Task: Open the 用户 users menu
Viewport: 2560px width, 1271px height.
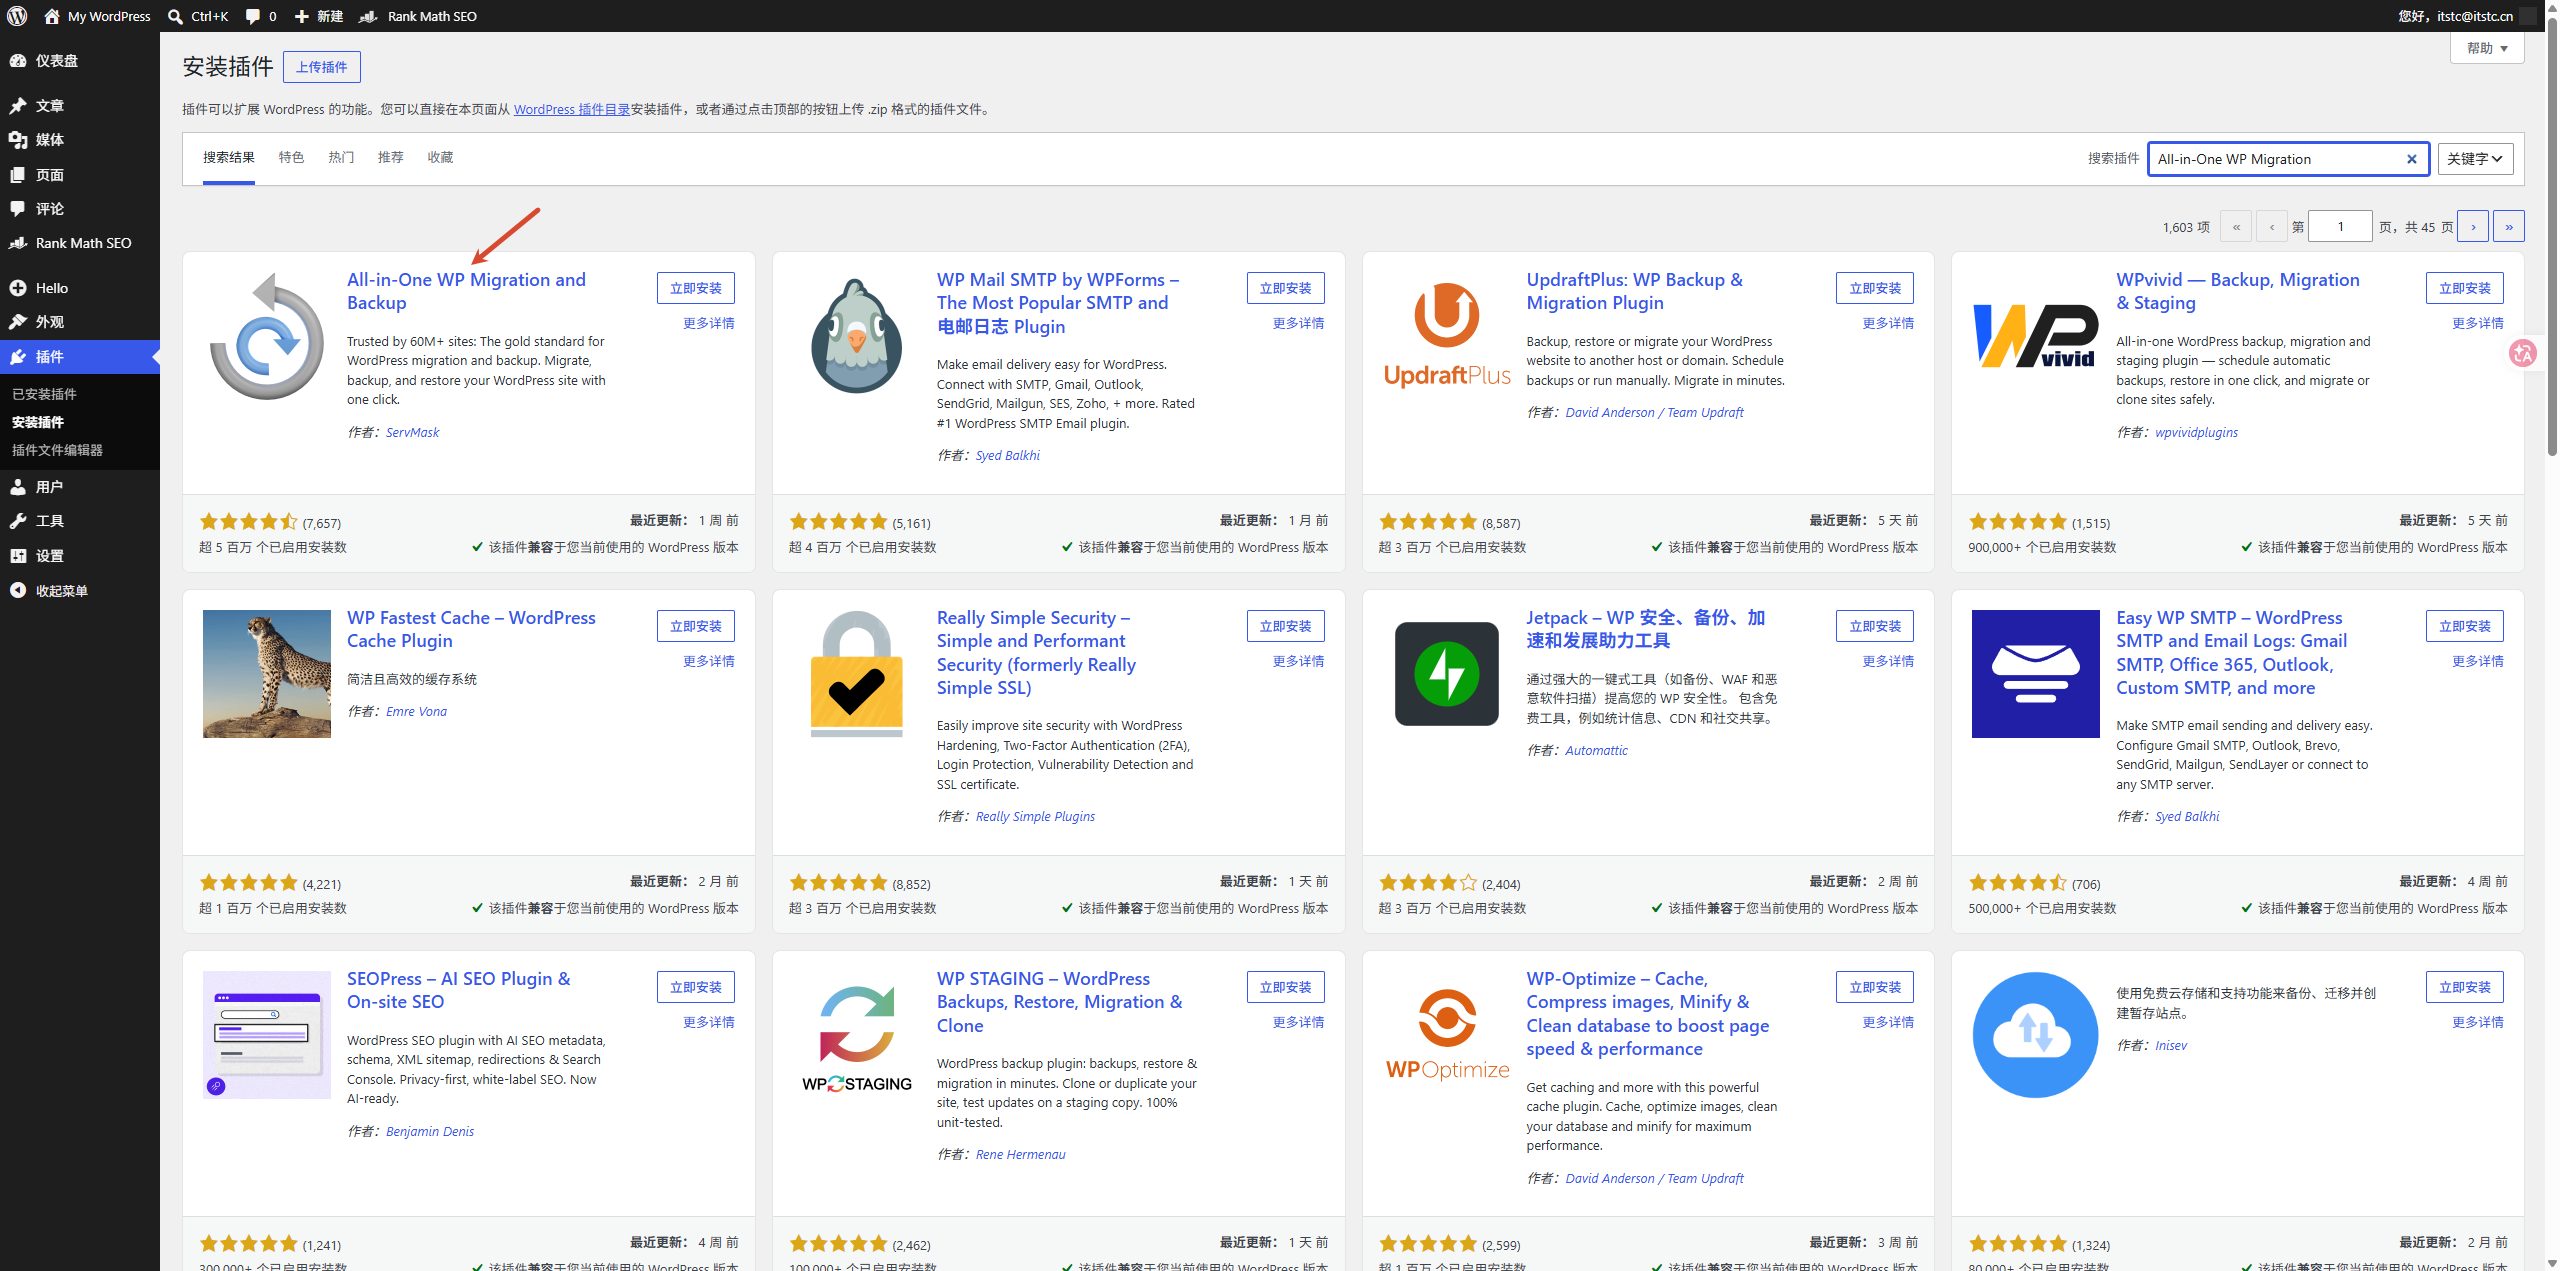Action: [80, 487]
